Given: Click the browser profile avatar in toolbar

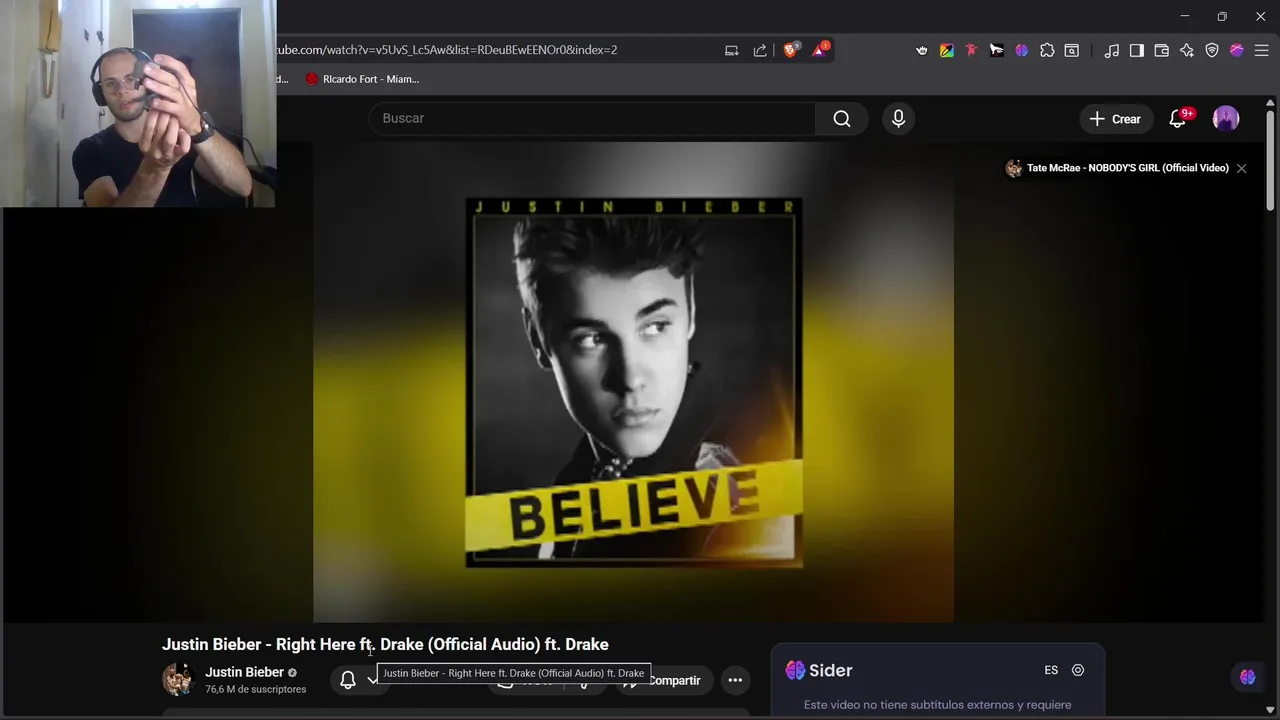Looking at the screenshot, I should (1237, 50).
